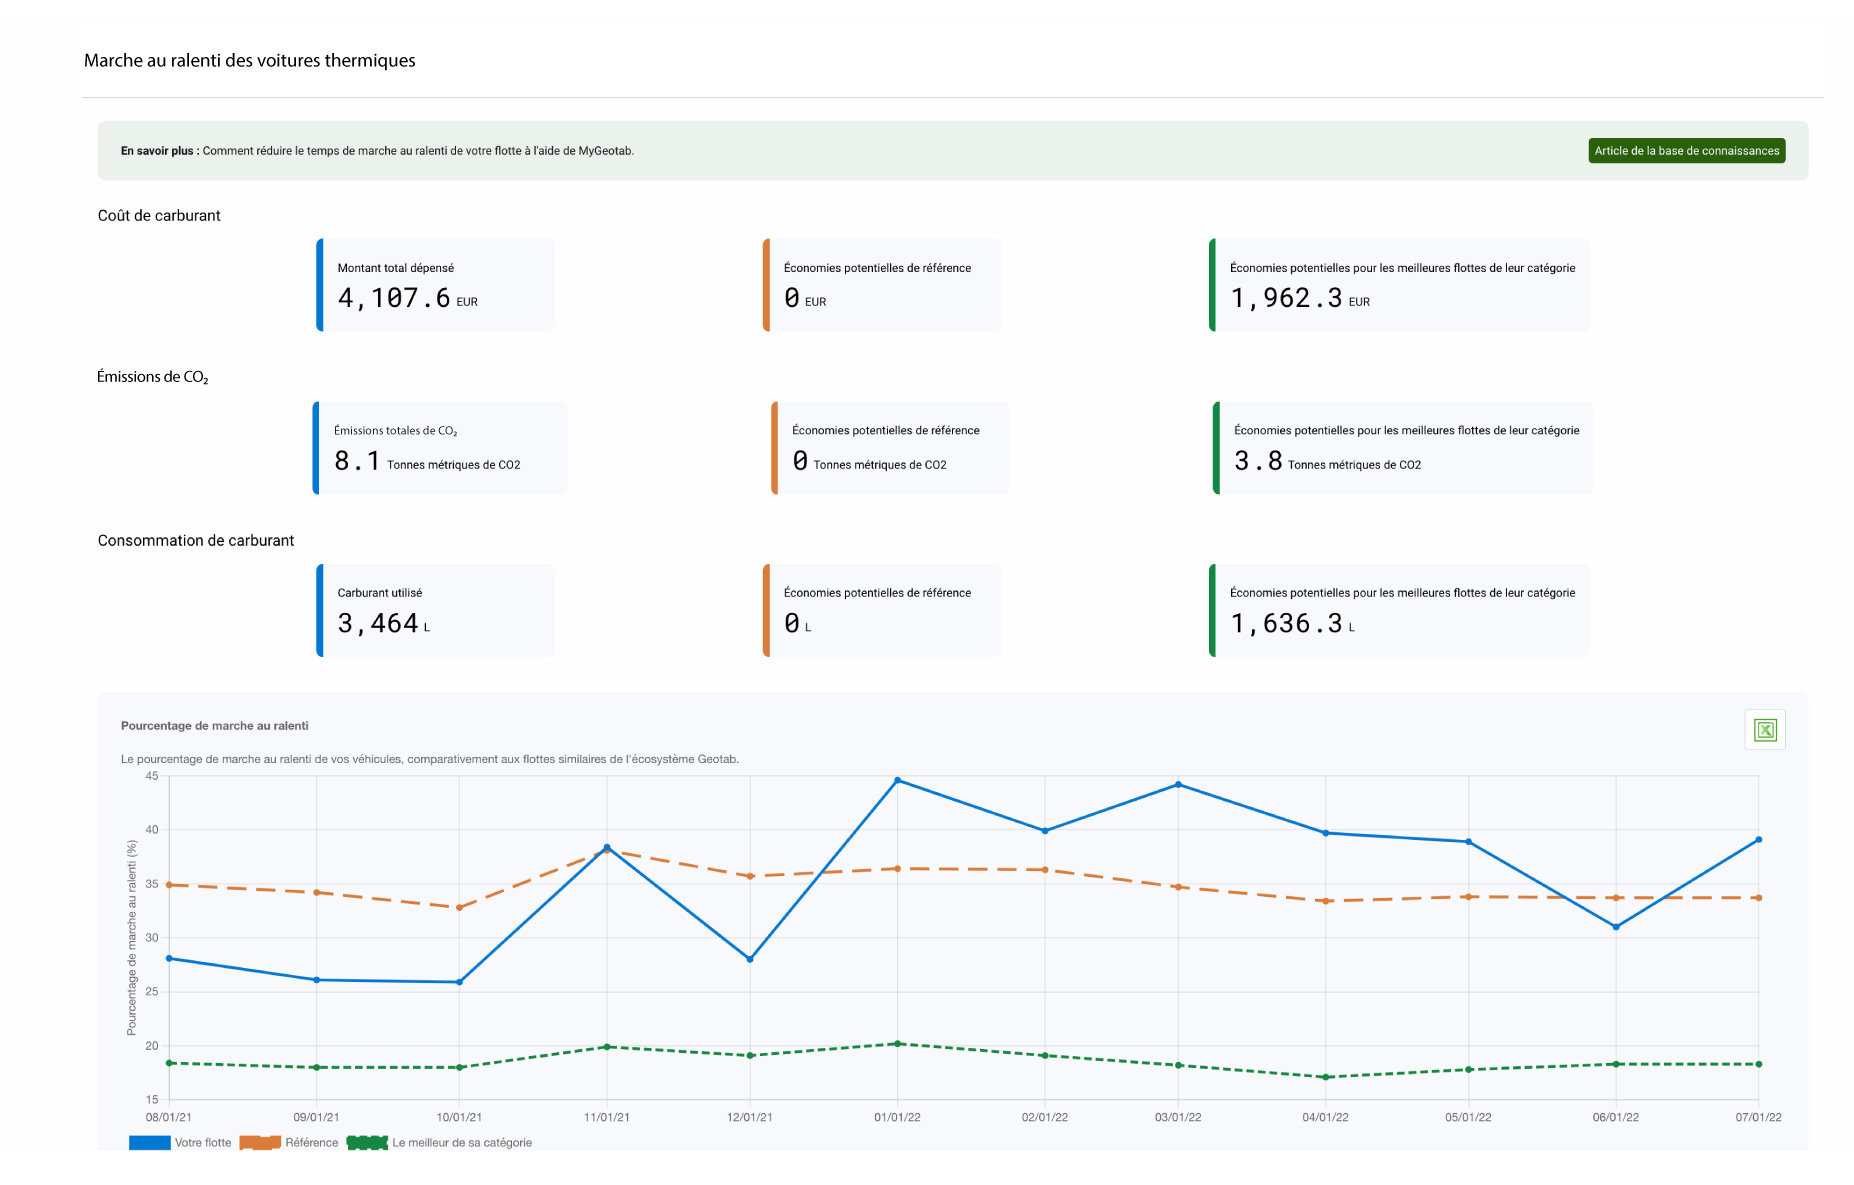Hide the Le meilleur de sa catégorie series
This screenshot has height=1185, width=1854.
[461, 1142]
